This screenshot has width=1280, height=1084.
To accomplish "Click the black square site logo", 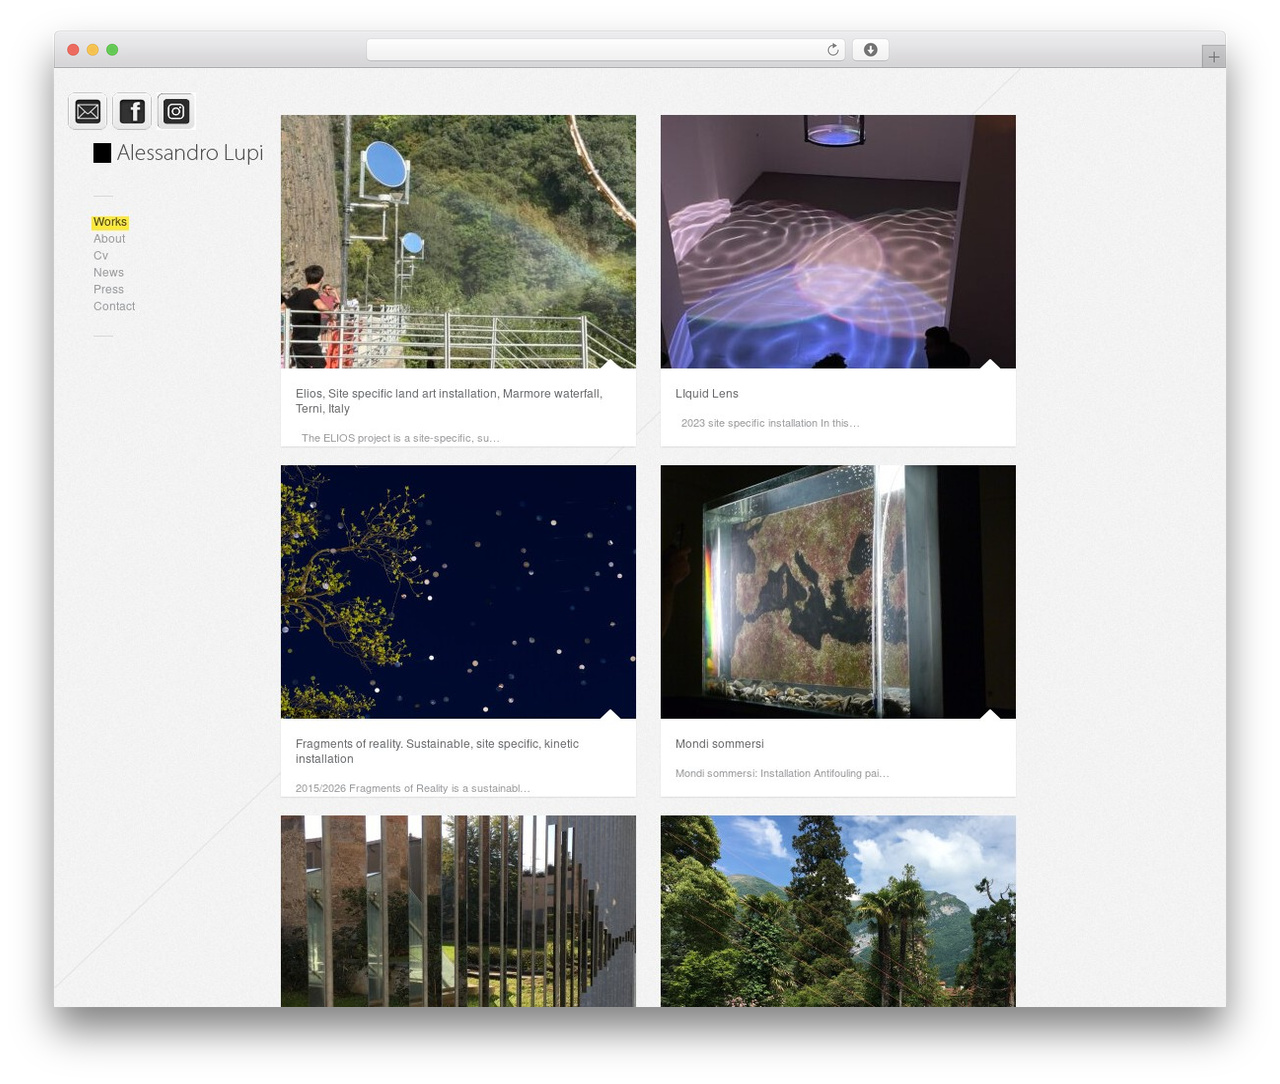I will point(102,153).
